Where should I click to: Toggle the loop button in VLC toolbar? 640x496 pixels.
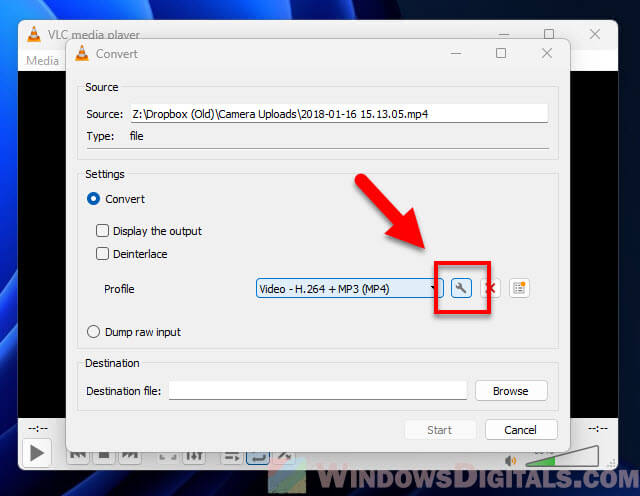tap(258, 456)
